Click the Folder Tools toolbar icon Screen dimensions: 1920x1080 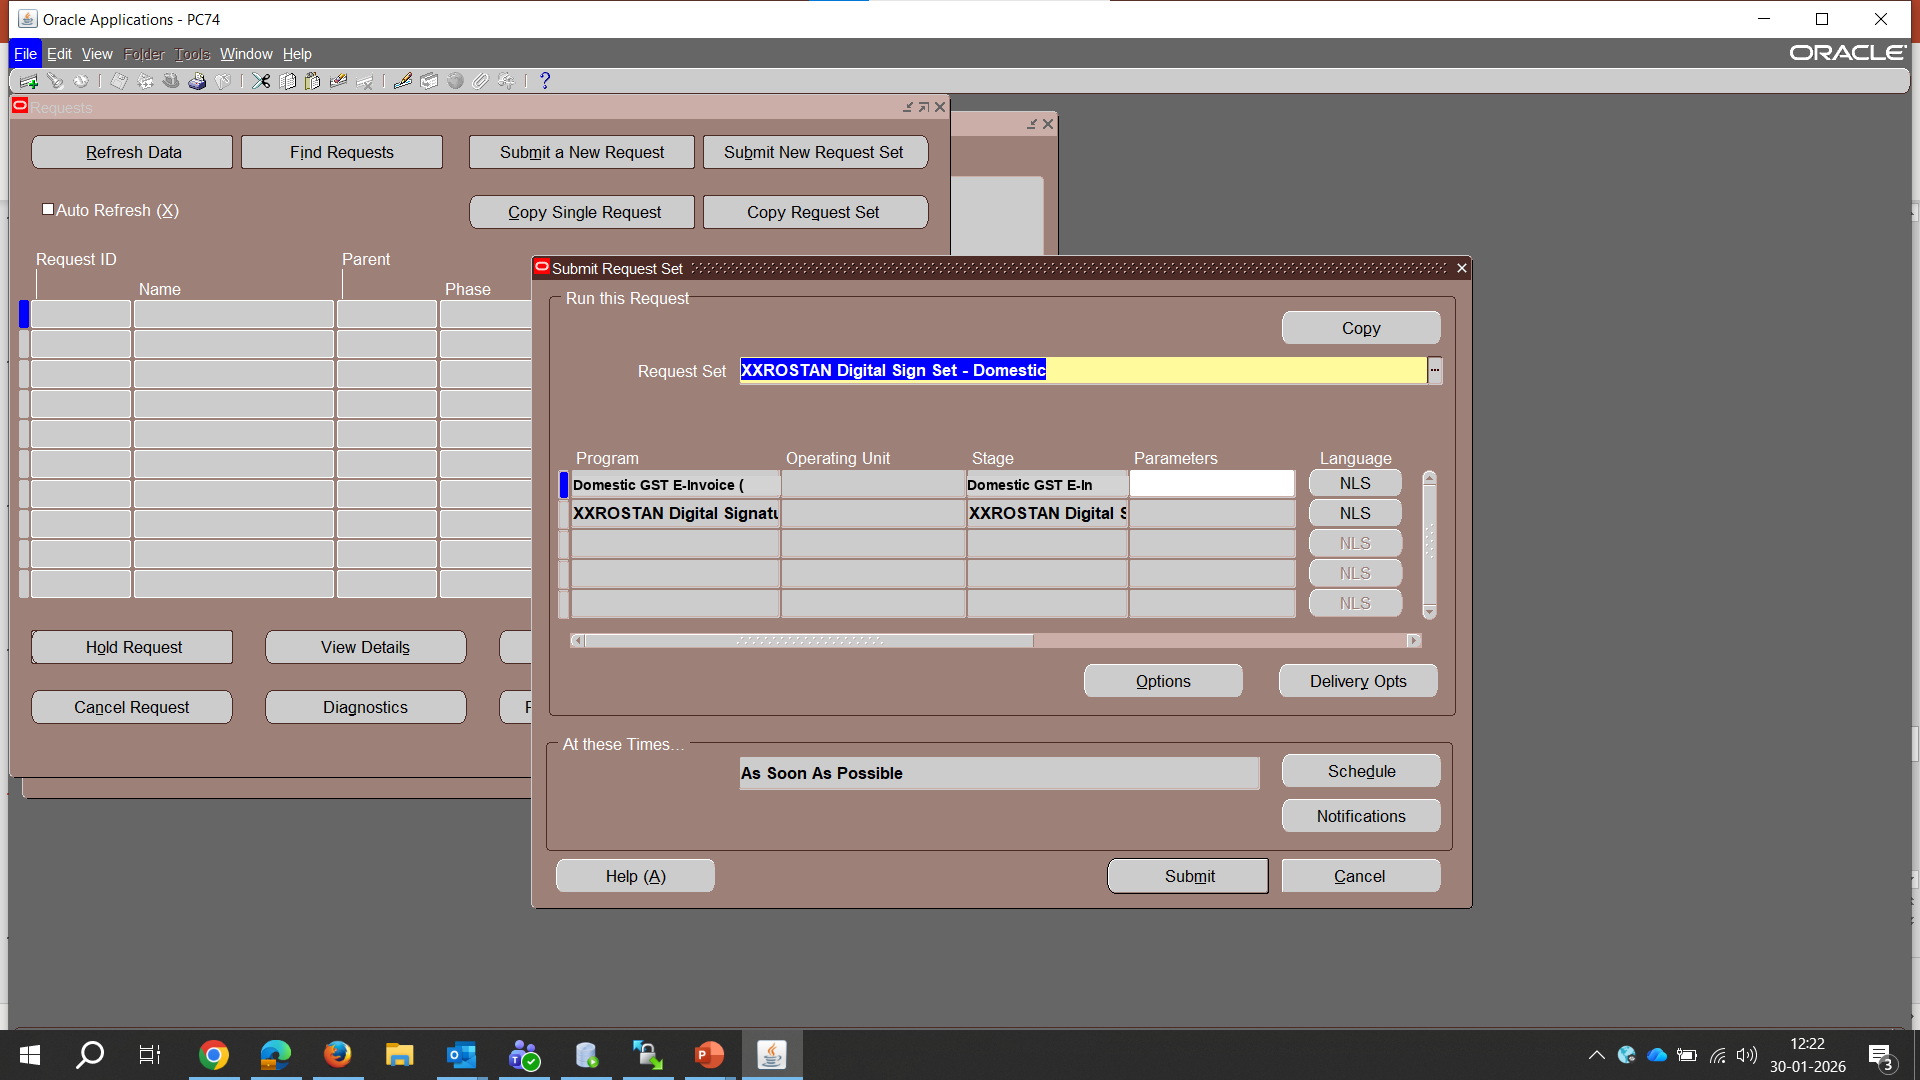click(x=507, y=81)
